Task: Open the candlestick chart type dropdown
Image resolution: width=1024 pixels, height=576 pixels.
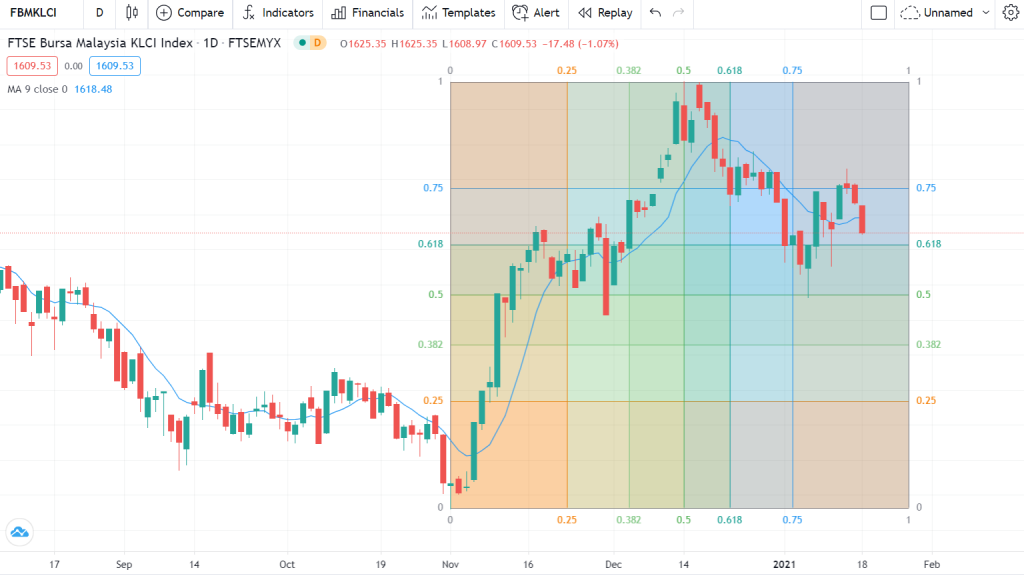Action: [x=131, y=13]
